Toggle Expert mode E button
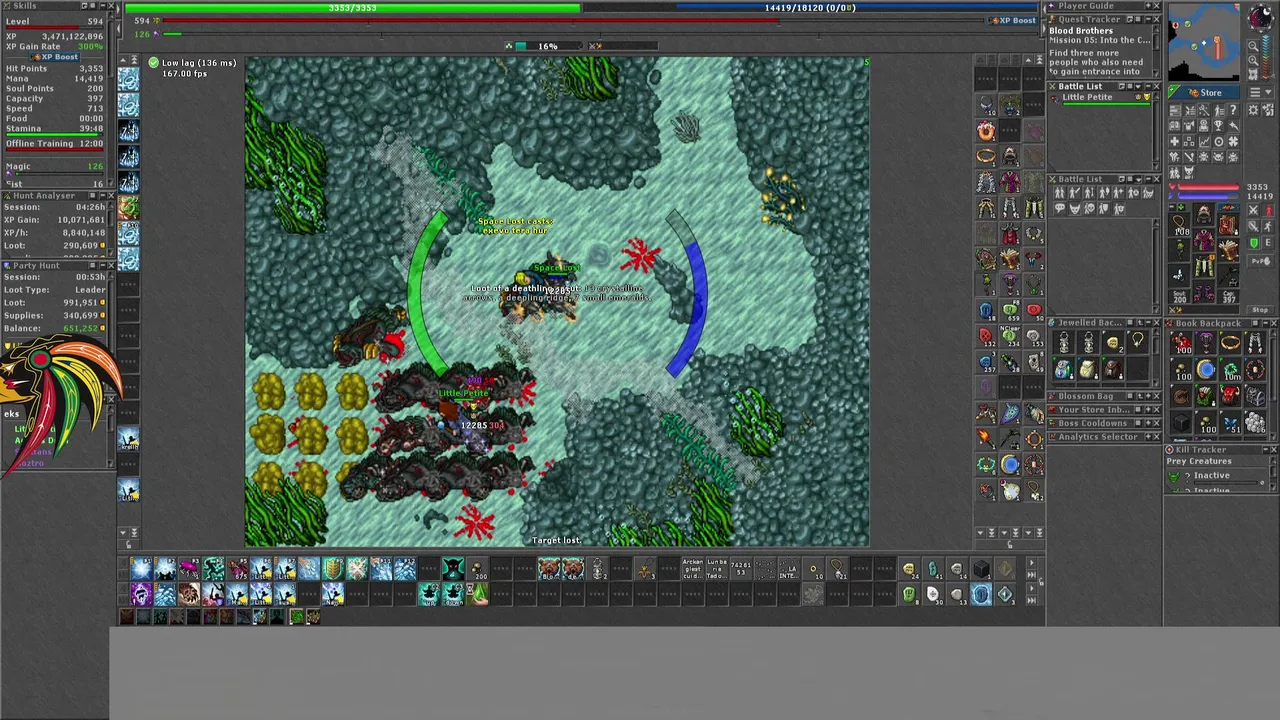Screen dimensions: 1280x720 click(x=1267, y=243)
